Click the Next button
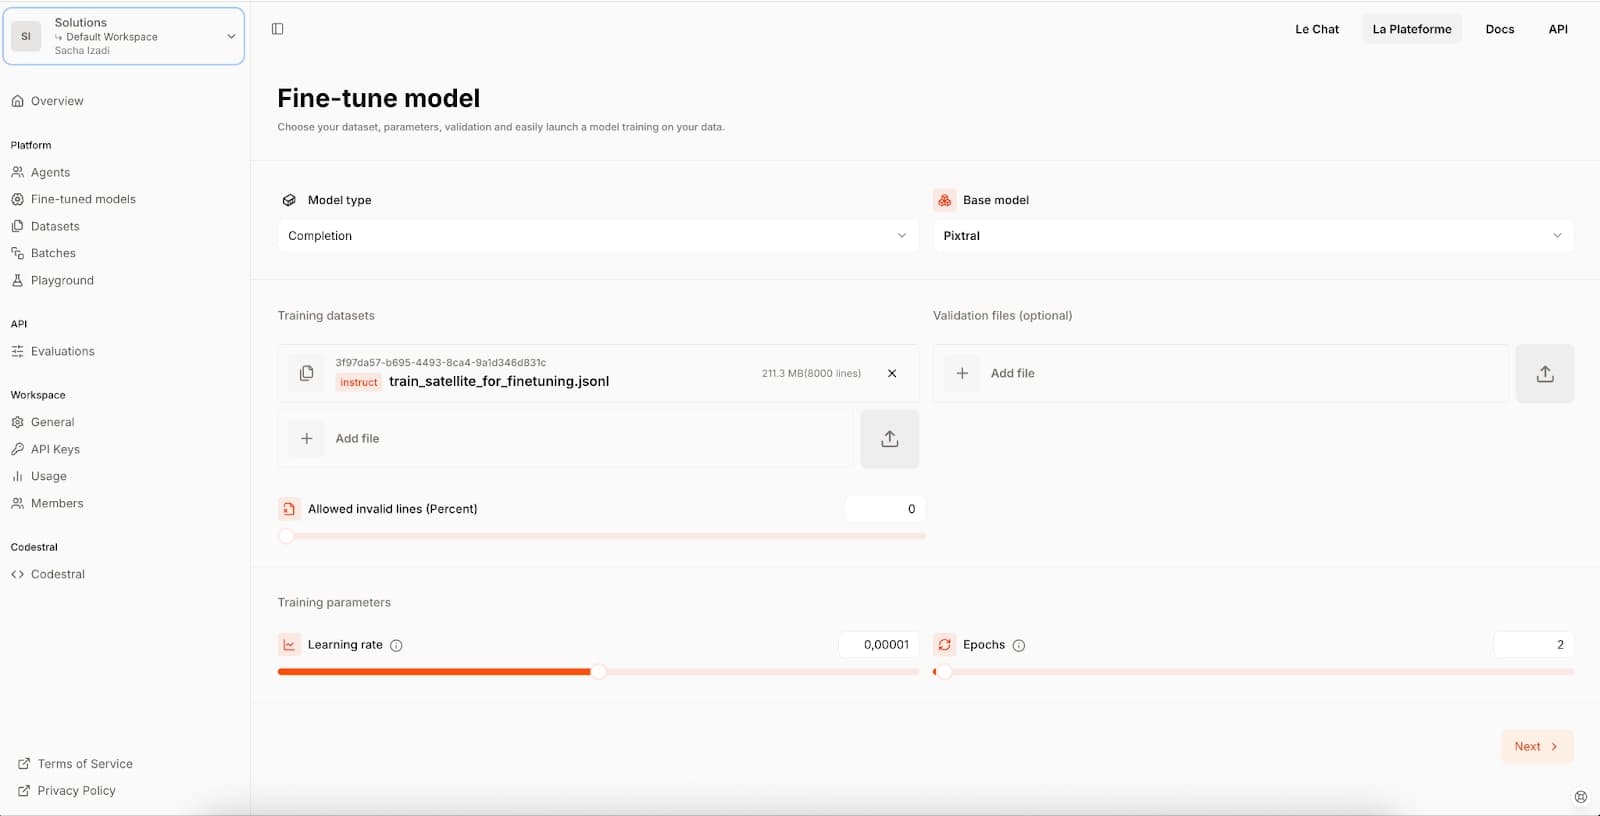1600x816 pixels. click(1537, 746)
